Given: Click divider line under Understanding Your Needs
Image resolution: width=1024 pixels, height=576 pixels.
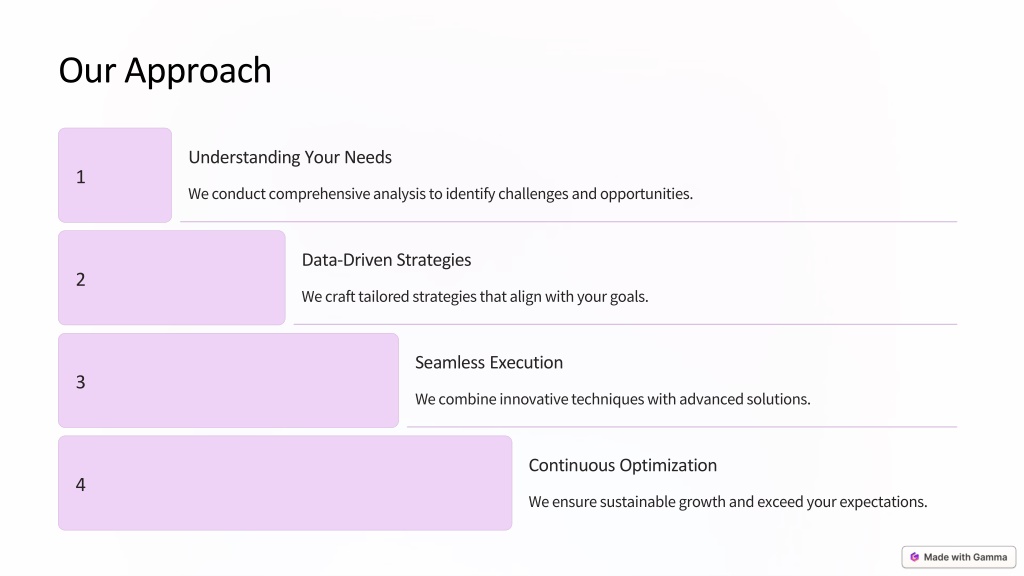Looking at the screenshot, I should pyautogui.click(x=568, y=221).
